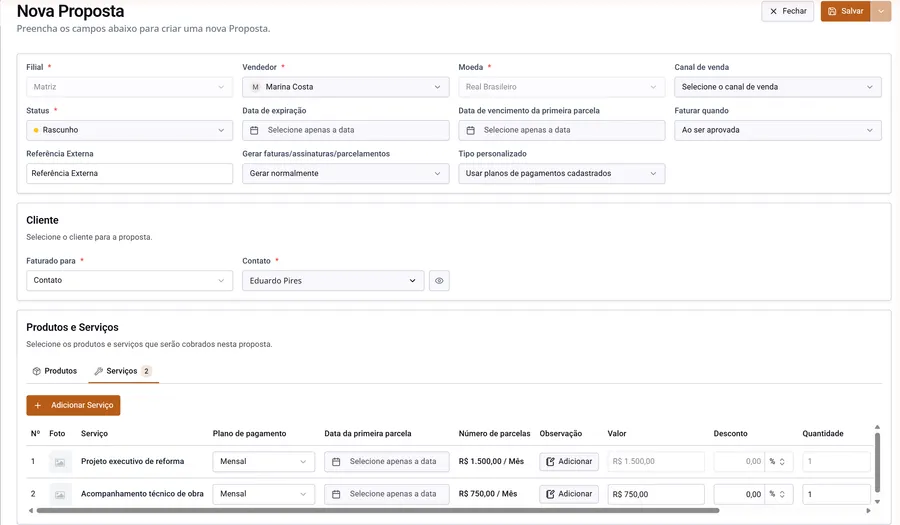Save the proposal with Salvar

845,11
